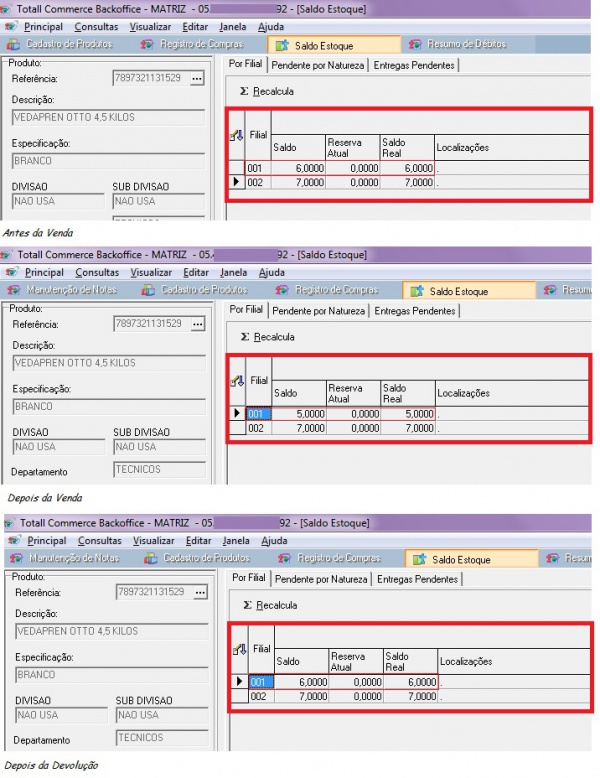
Task: Open the Visualizar menu in the middle window
Action: [151, 272]
